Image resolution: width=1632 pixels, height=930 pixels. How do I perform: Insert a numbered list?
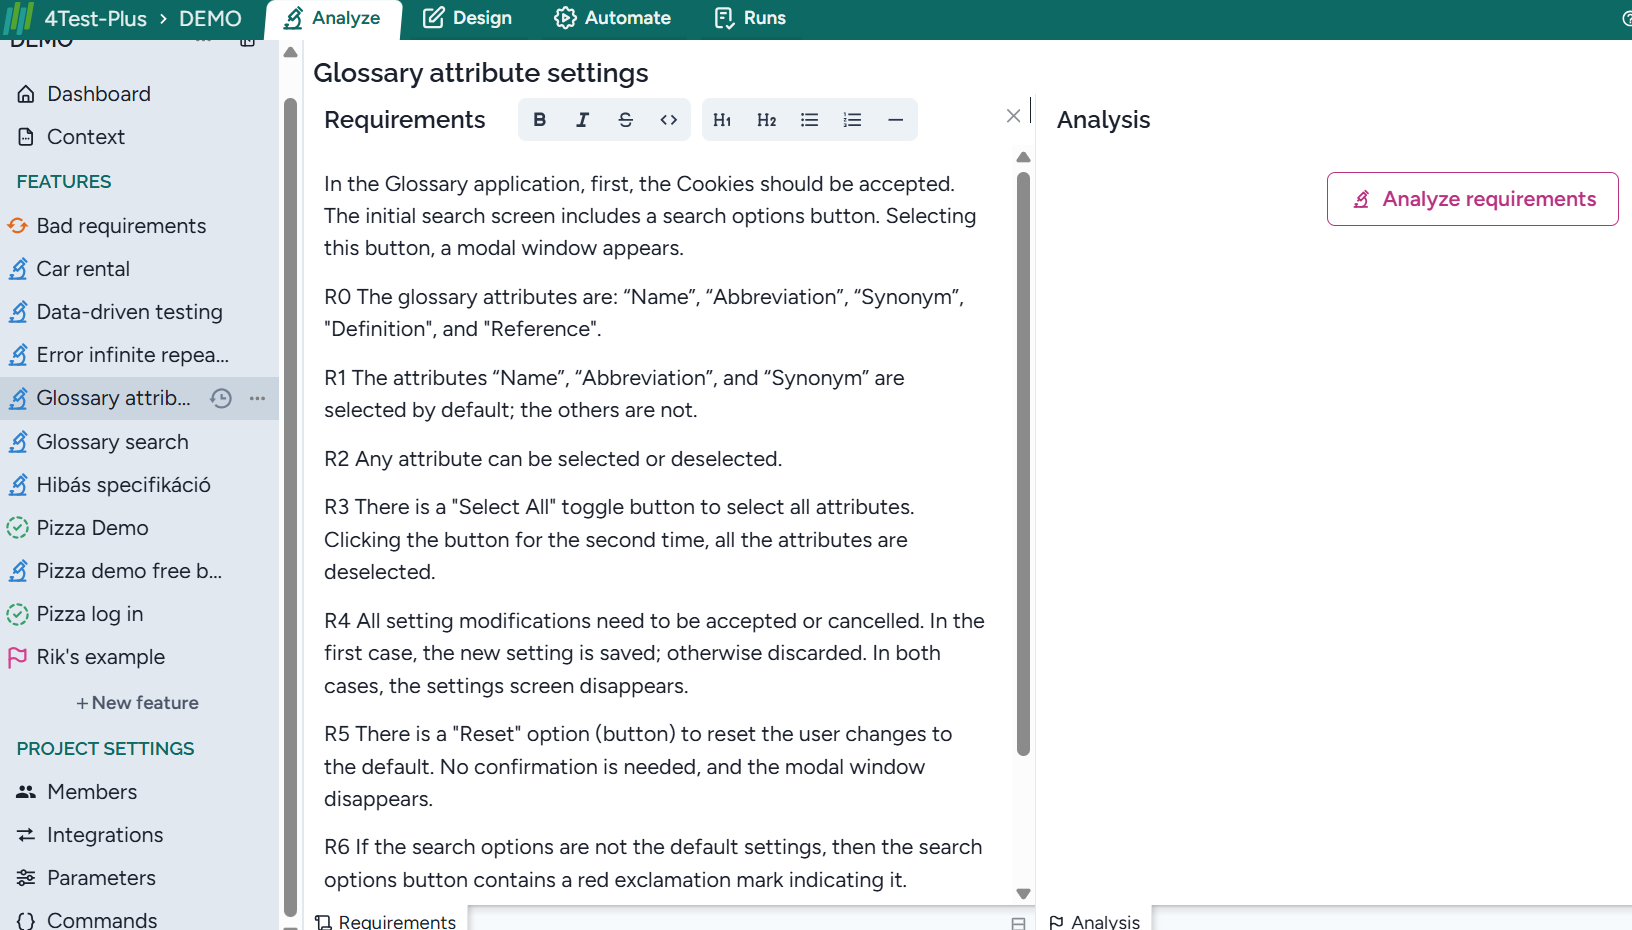pyautogui.click(x=852, y=120)
